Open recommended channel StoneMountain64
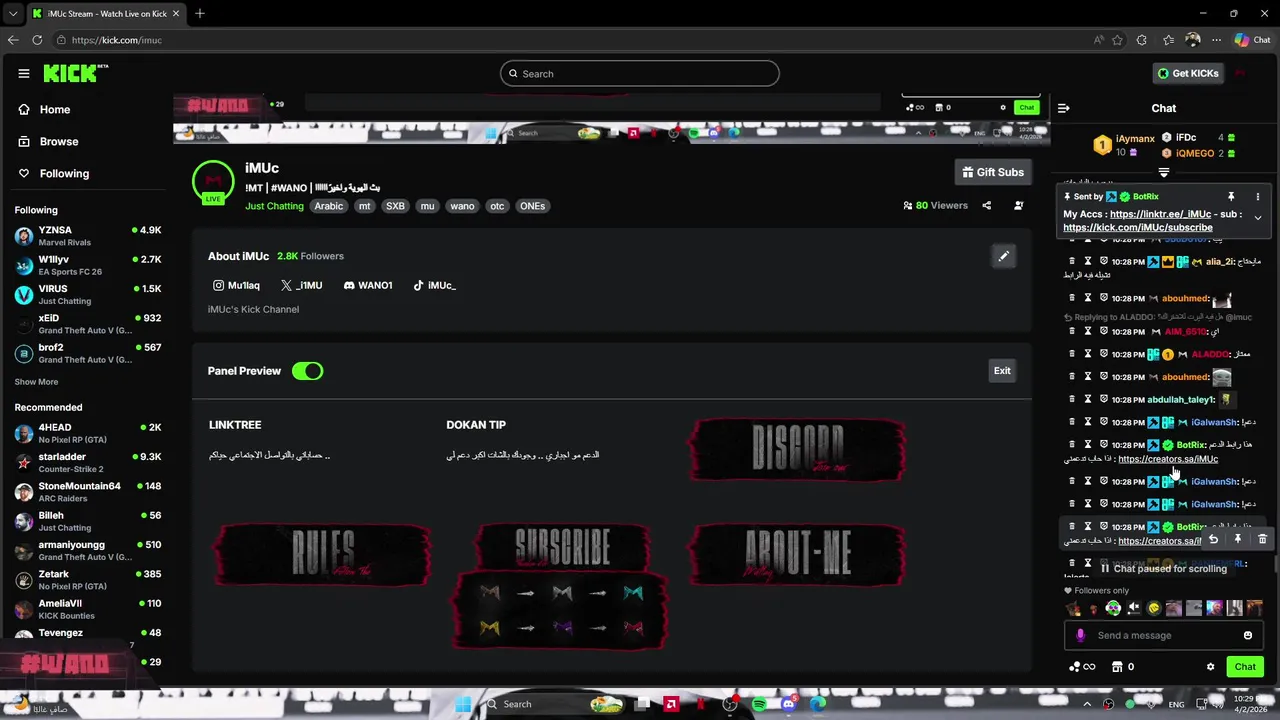 pyautogui.click(x=87, y=492)
